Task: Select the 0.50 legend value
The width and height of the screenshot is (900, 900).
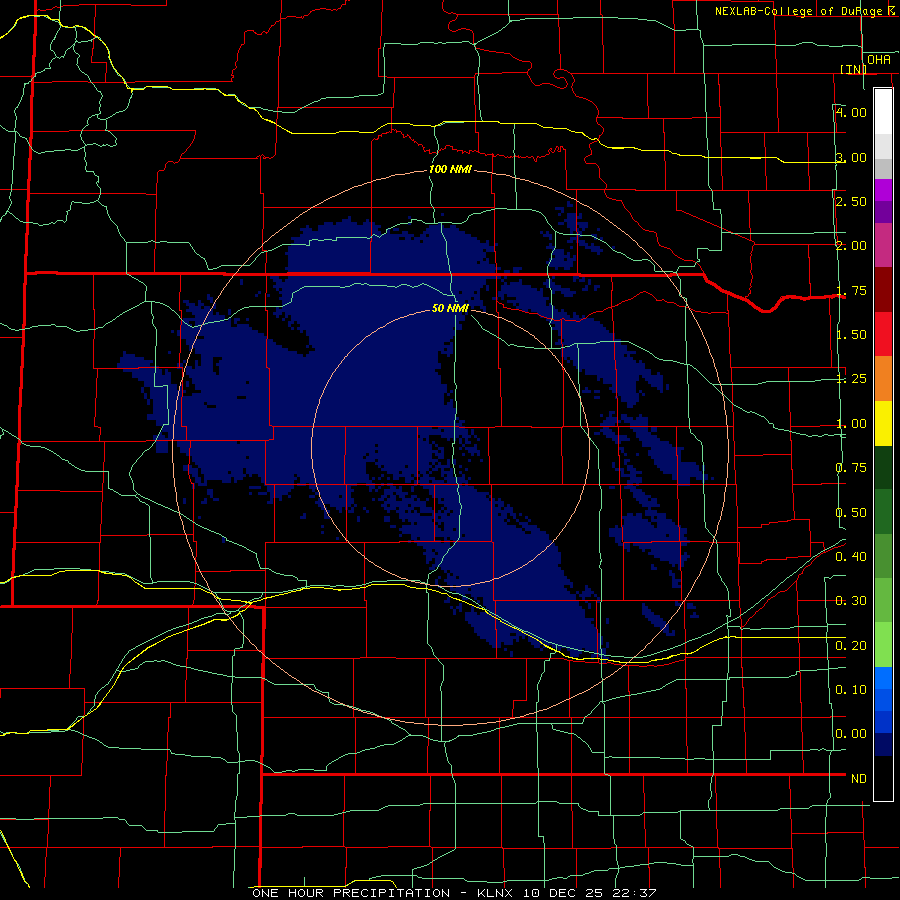Action: click(851, 513)
